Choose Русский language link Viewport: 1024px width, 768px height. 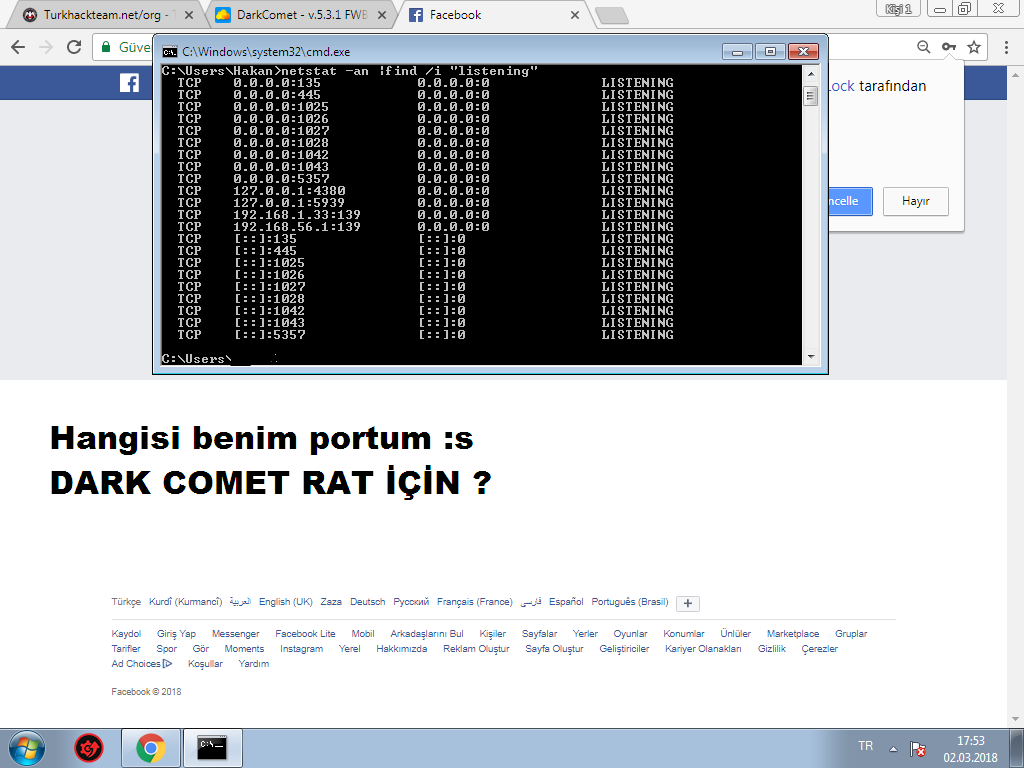[x=411, y=602]
